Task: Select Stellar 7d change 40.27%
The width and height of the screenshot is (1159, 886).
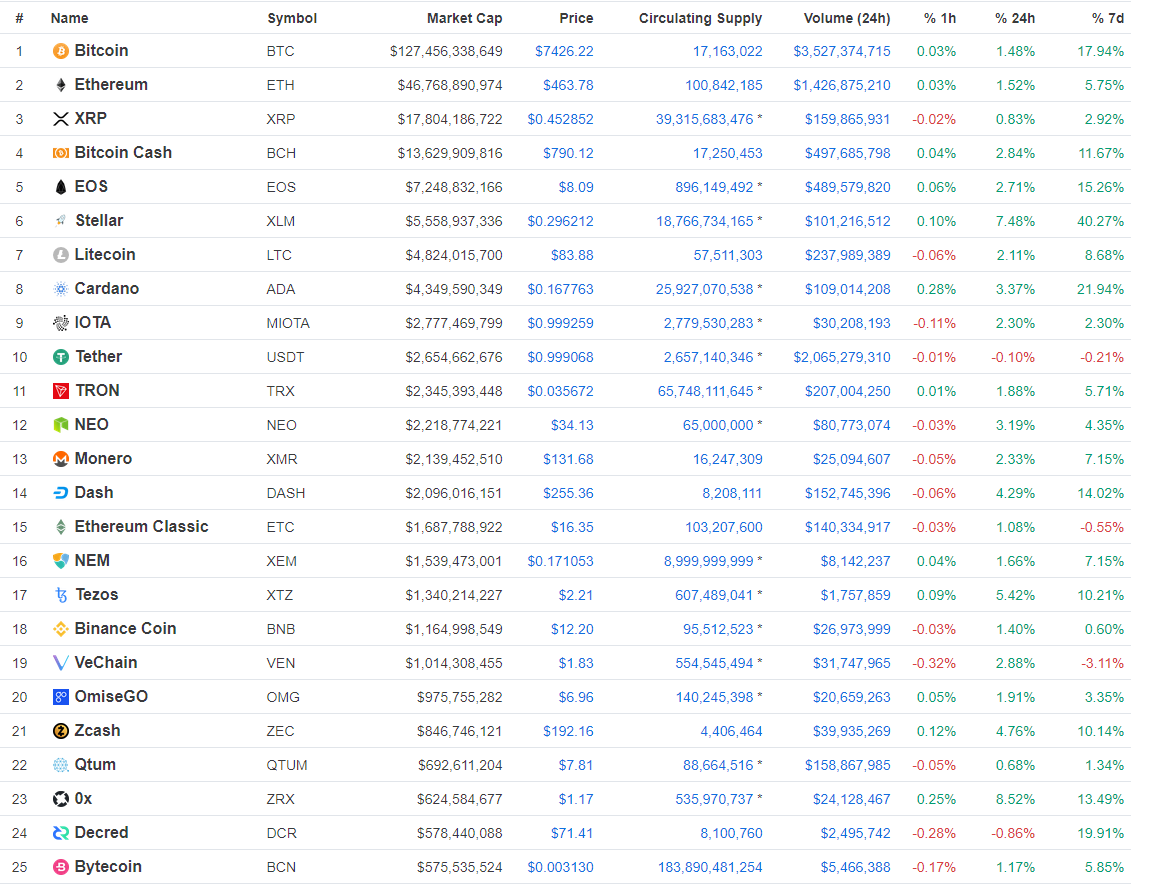Action: click(1101, 222)
